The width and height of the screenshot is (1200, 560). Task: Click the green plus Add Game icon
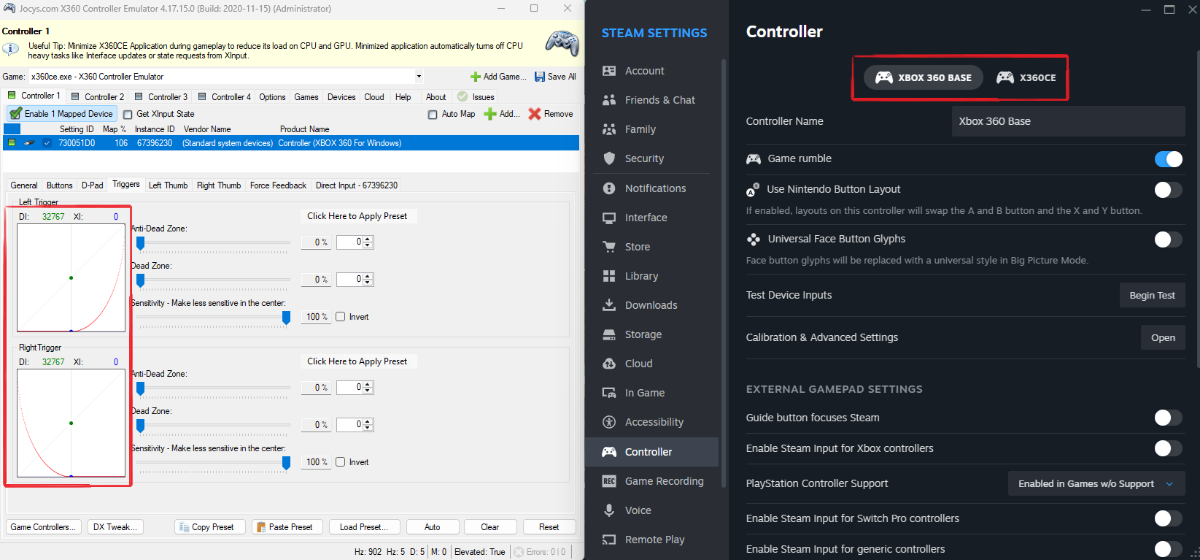pyautogui.click(x=475, y=77)
